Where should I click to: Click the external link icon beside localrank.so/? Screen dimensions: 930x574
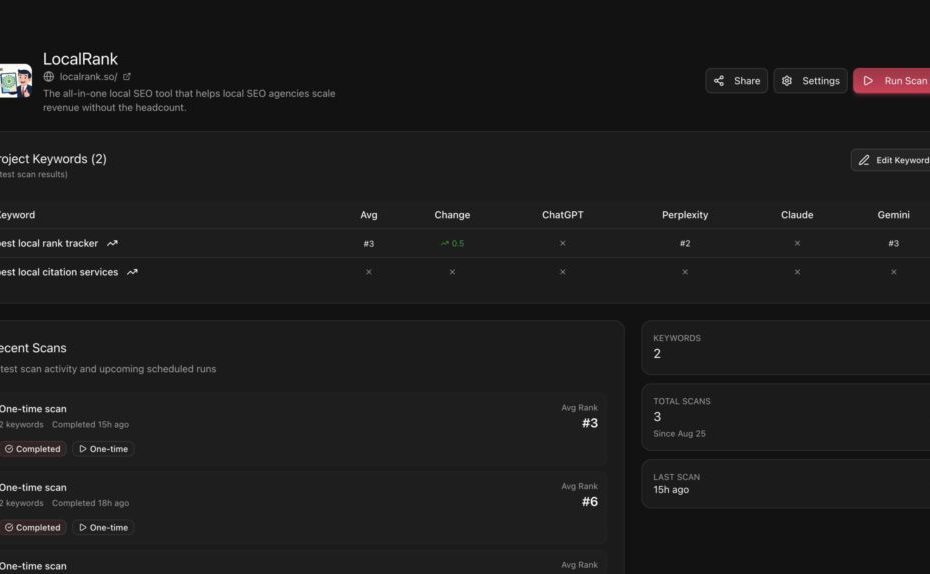[x=126, y=76]
